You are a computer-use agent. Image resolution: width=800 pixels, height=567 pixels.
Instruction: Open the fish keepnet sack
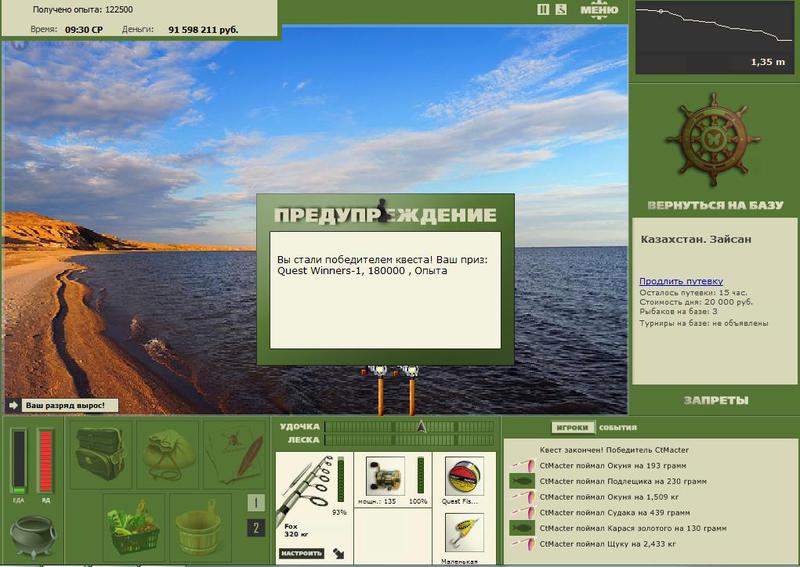click(x=168, y=453)
